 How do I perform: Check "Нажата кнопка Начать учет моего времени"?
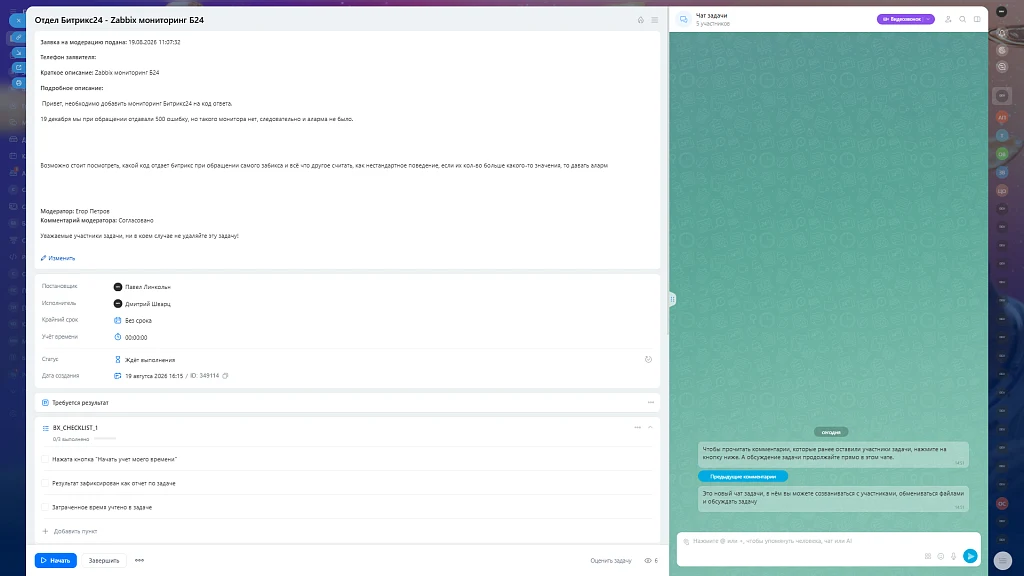(x=45, y=460)
